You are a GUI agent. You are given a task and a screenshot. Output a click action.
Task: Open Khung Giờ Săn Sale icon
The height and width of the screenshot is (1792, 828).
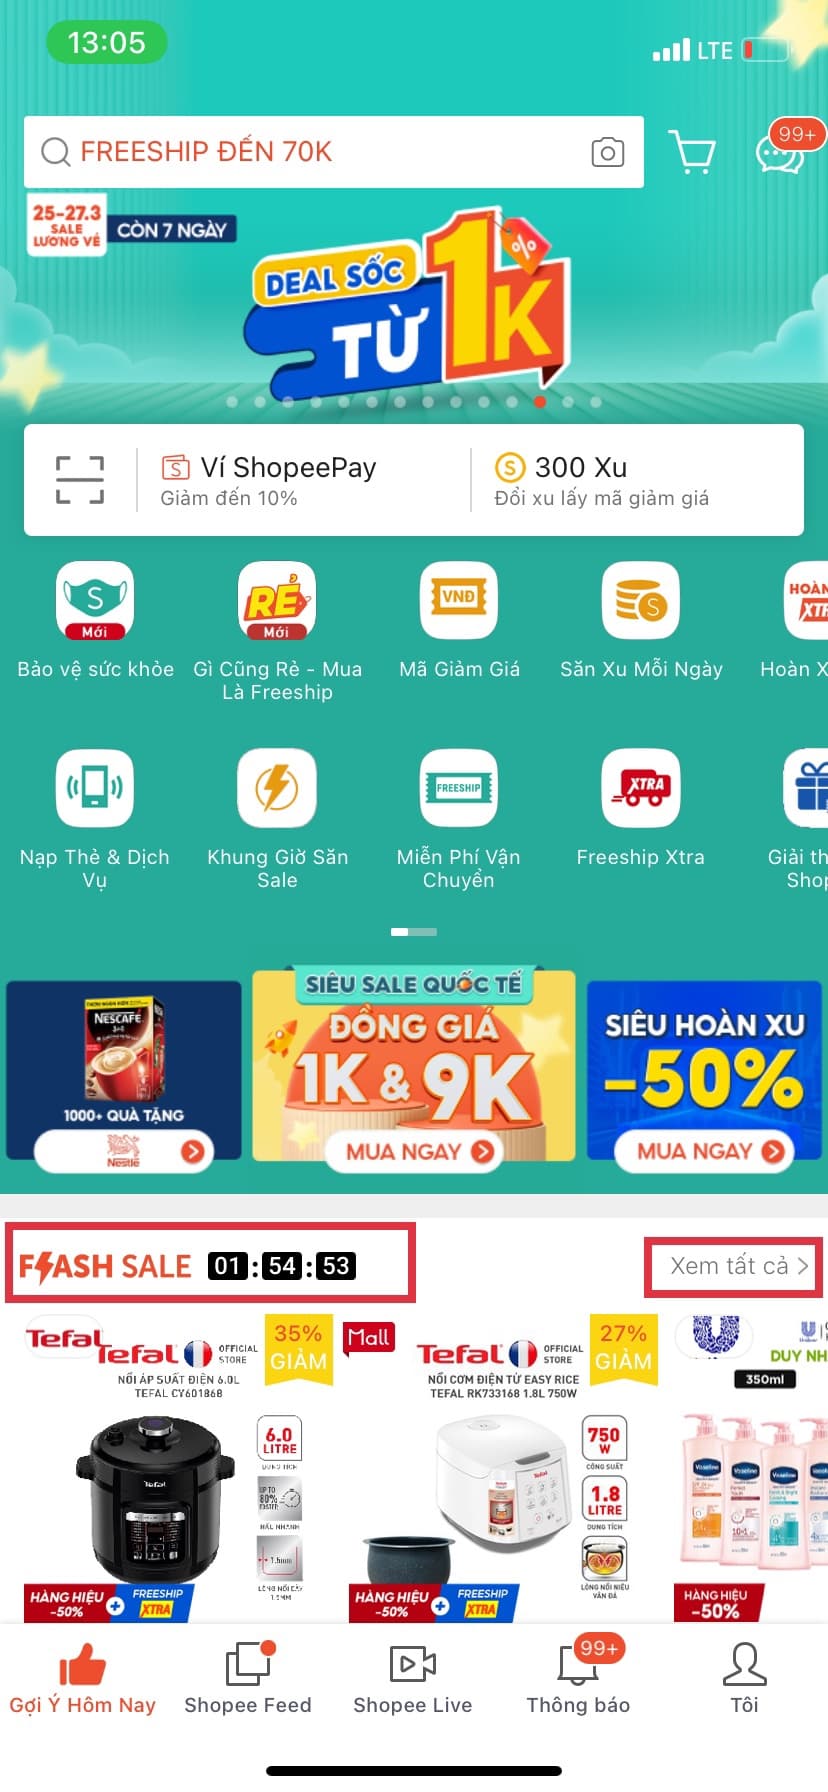pyautogui.click(x=277, y=788)
